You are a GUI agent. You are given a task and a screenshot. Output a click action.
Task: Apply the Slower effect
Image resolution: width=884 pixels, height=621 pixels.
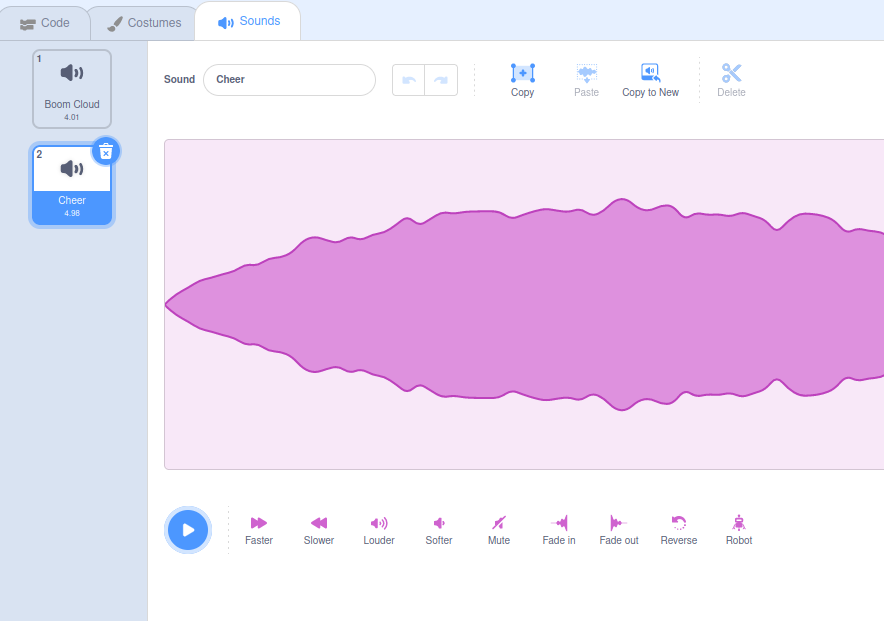[318, 528]
